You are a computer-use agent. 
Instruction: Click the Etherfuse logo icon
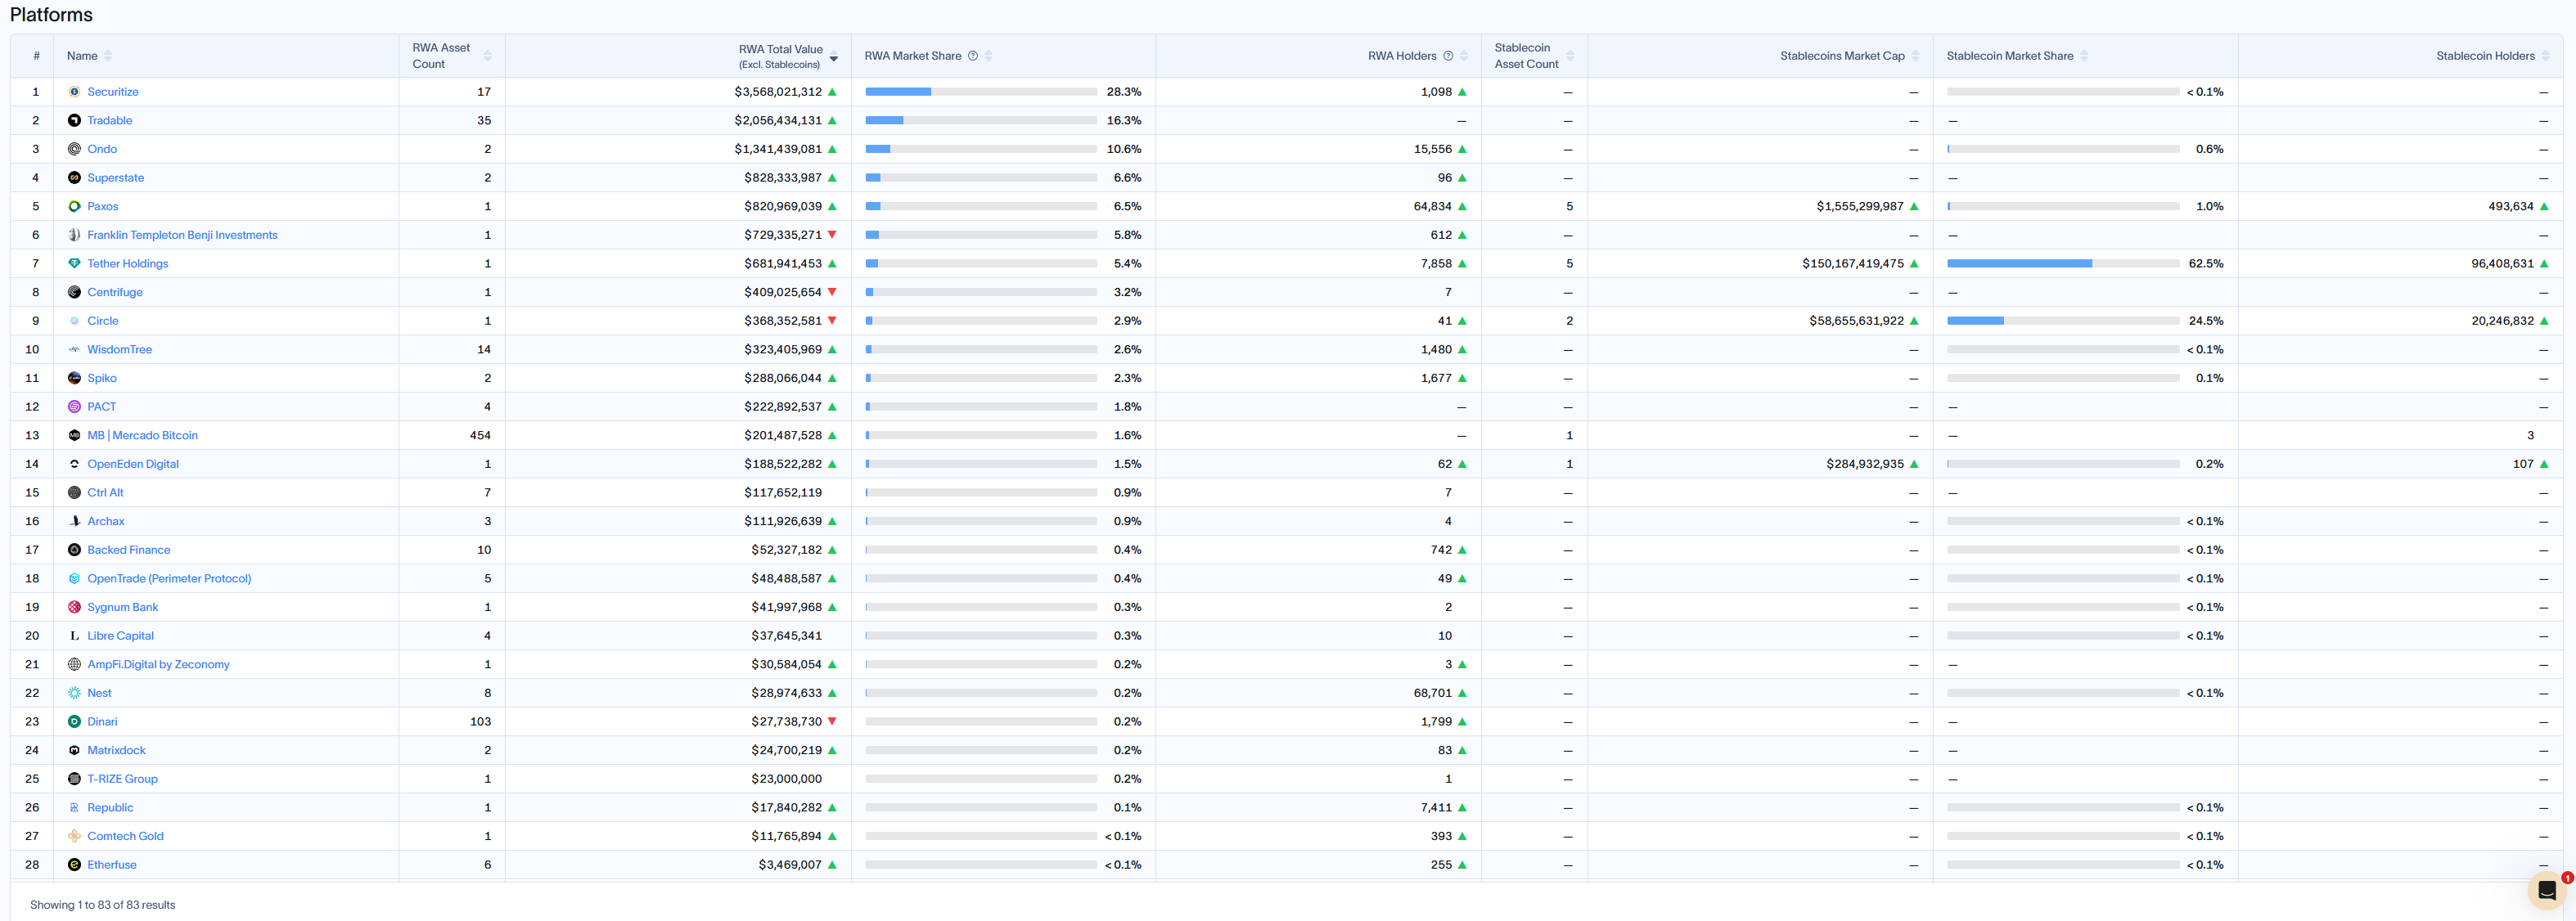coord(74,865)
